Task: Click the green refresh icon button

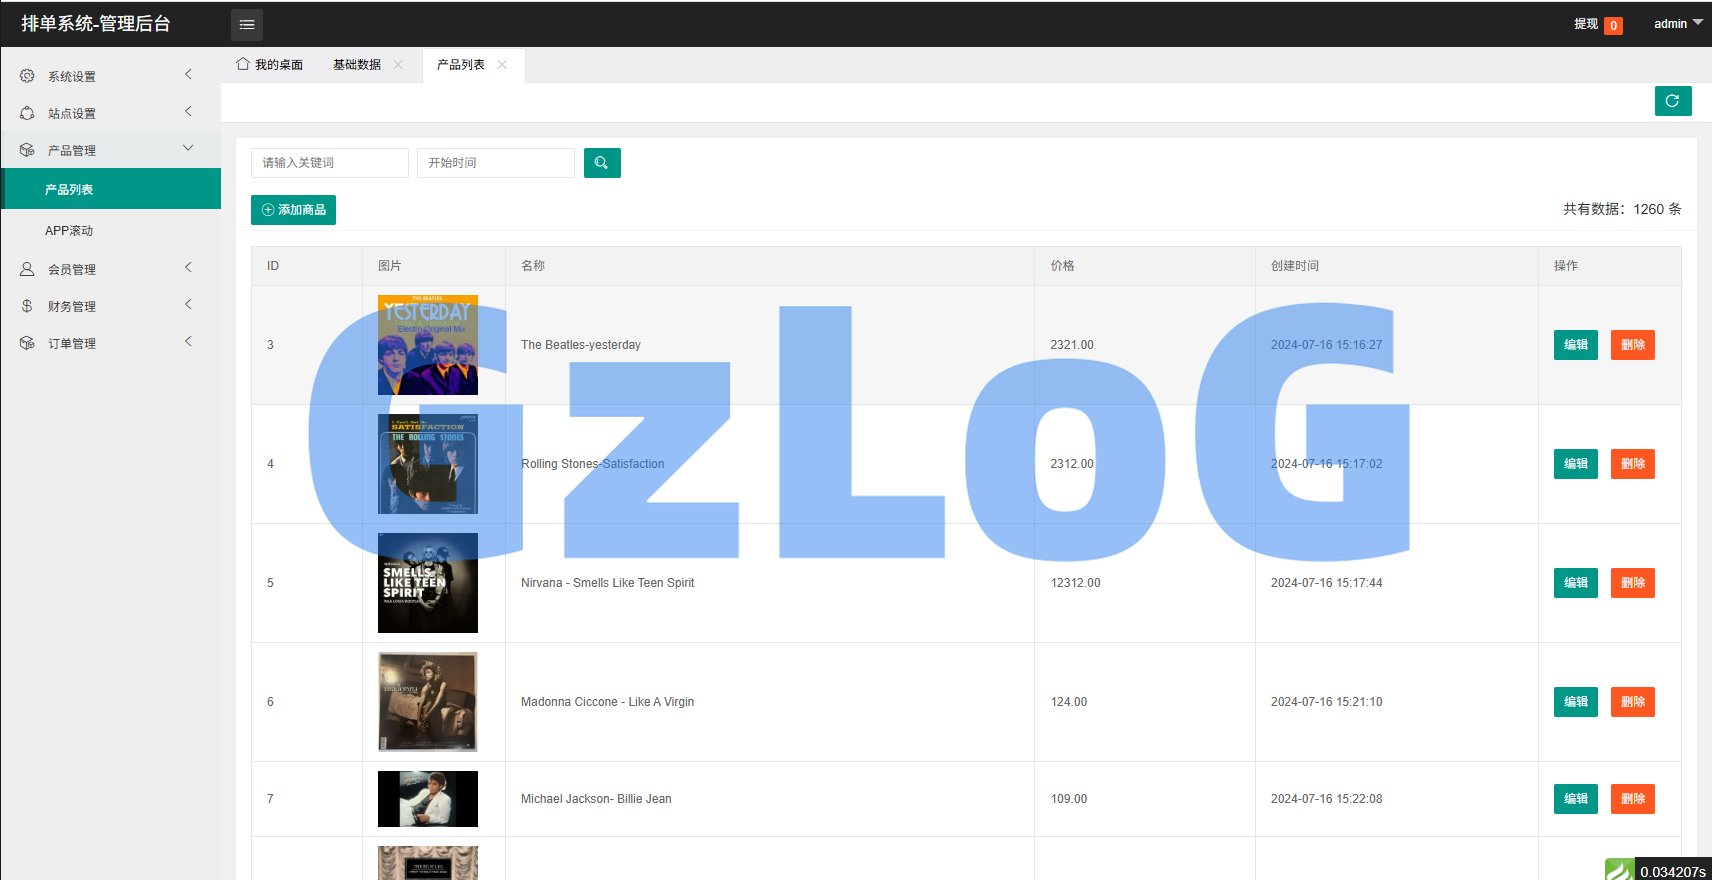Action: [1672, 101]
